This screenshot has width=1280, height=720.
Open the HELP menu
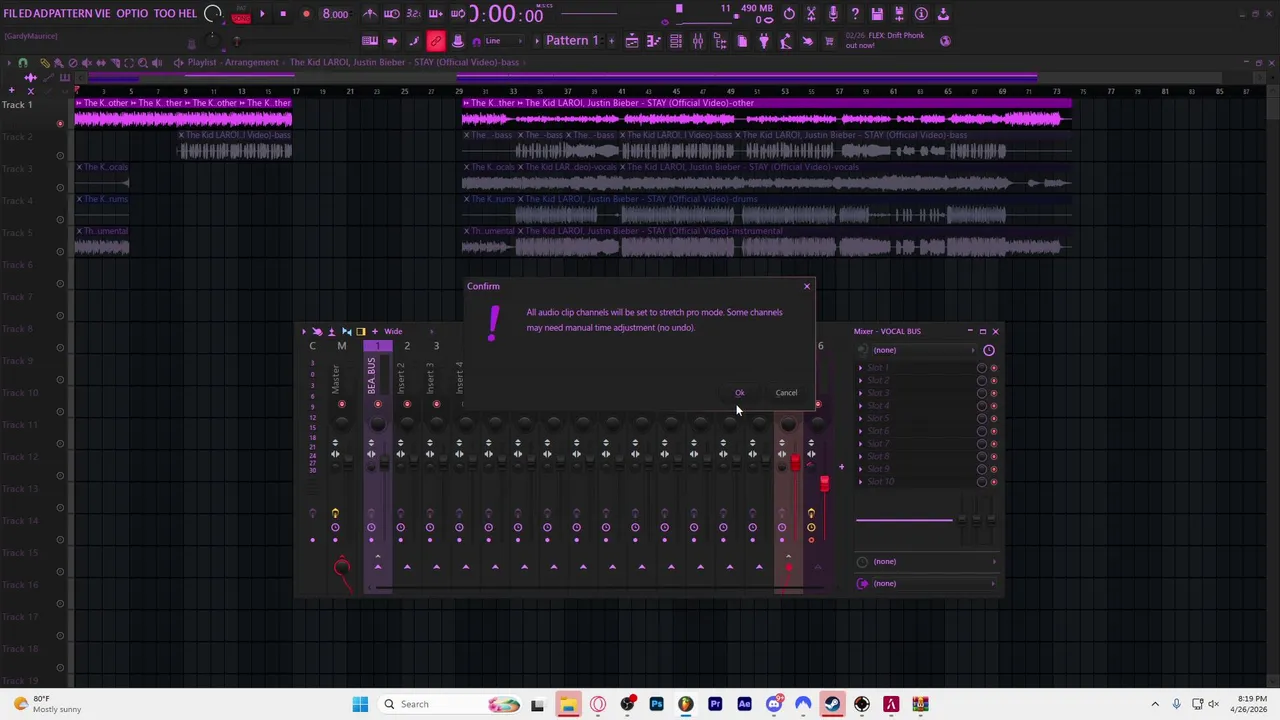pos(187,14)
